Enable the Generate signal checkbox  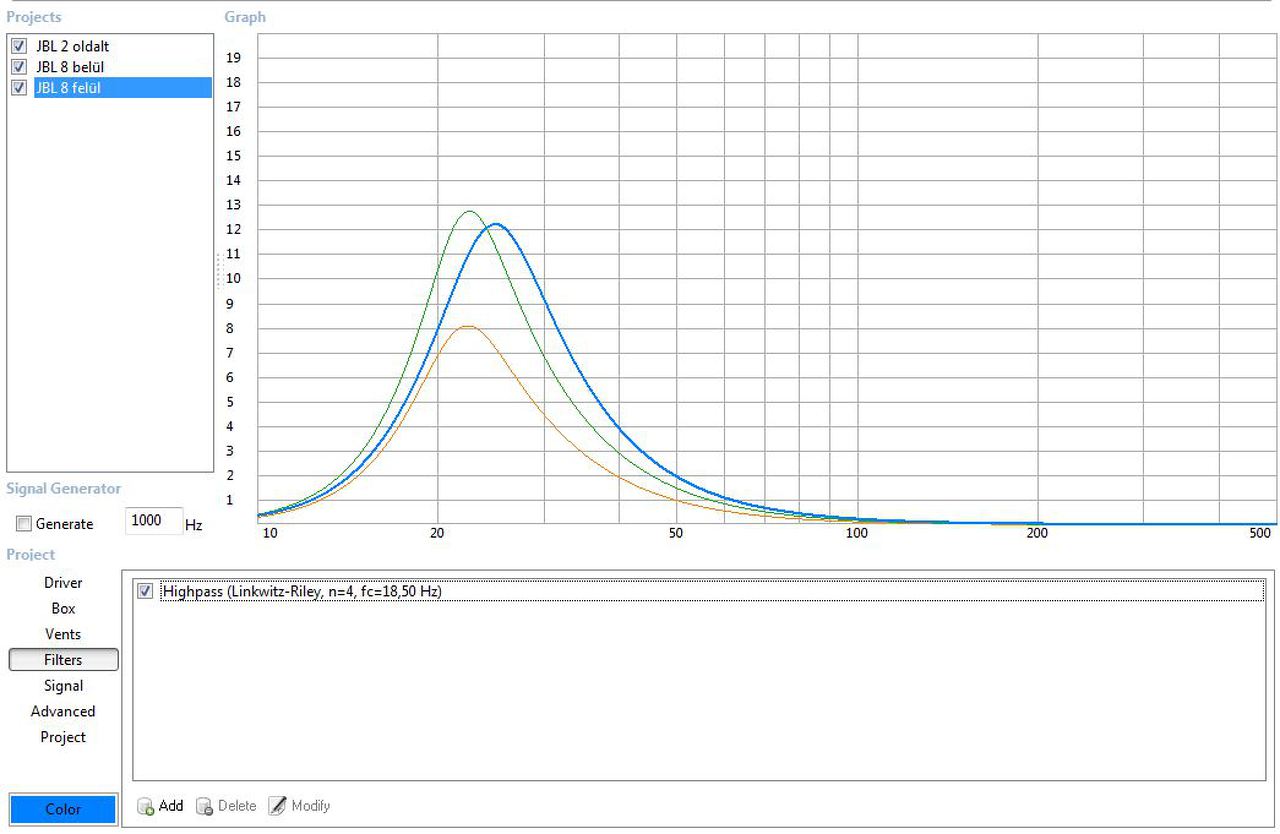24,524
